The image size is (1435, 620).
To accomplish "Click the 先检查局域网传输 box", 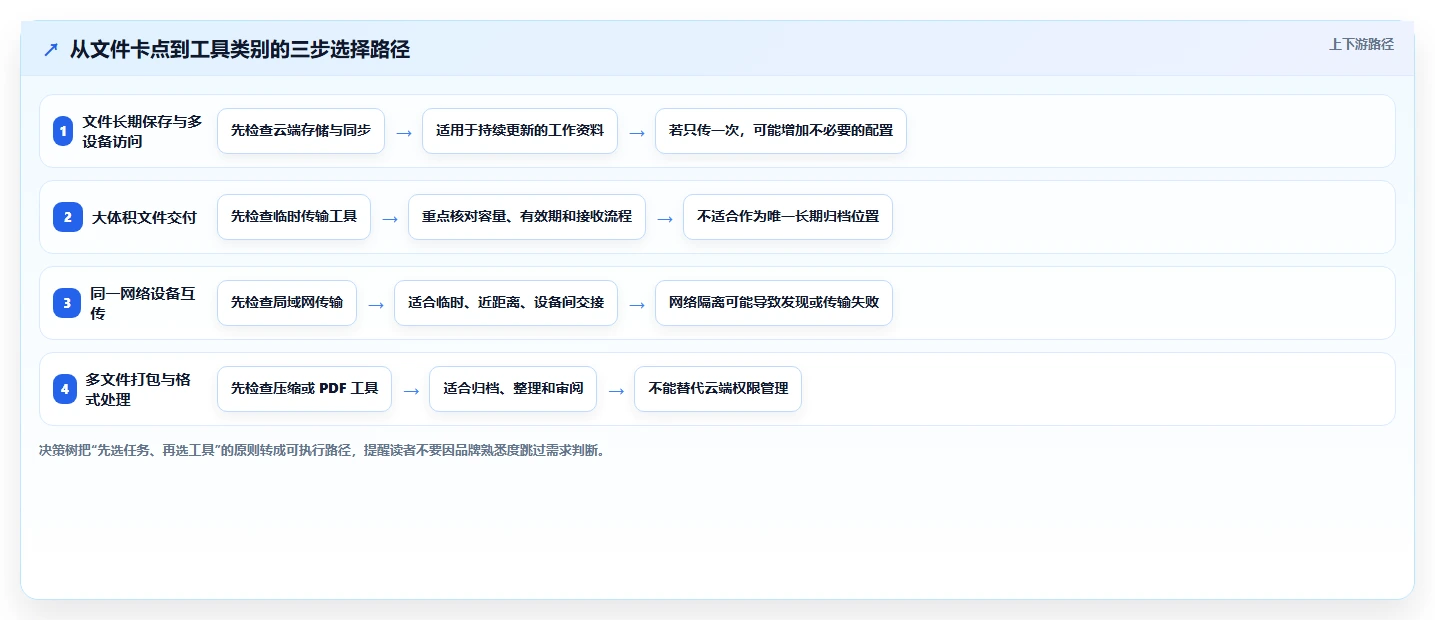I will (x=287, y=303).
